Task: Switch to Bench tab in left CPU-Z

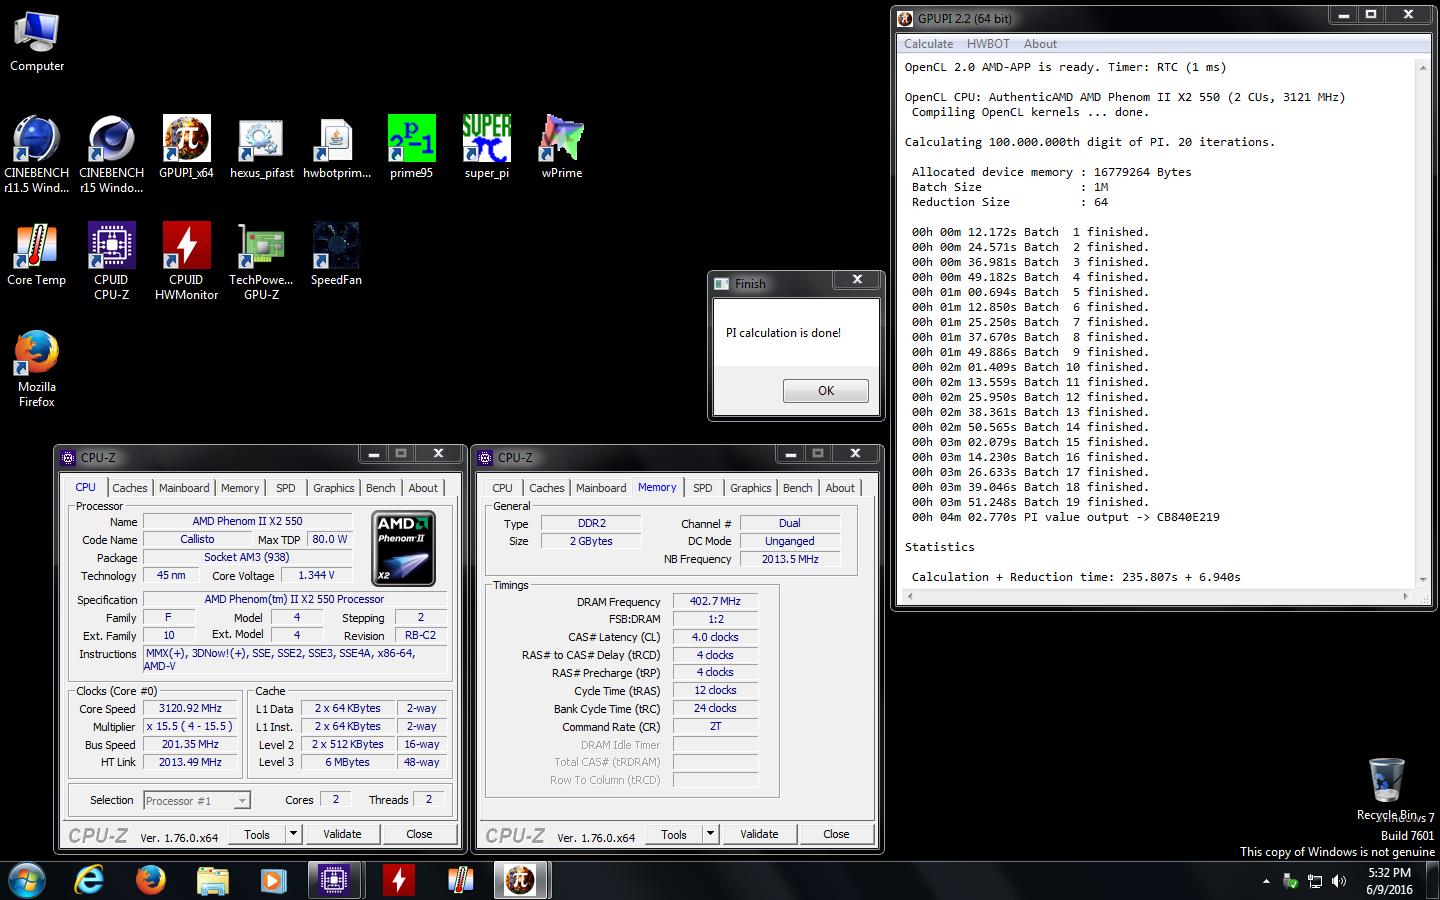Action: click(380, 488)
